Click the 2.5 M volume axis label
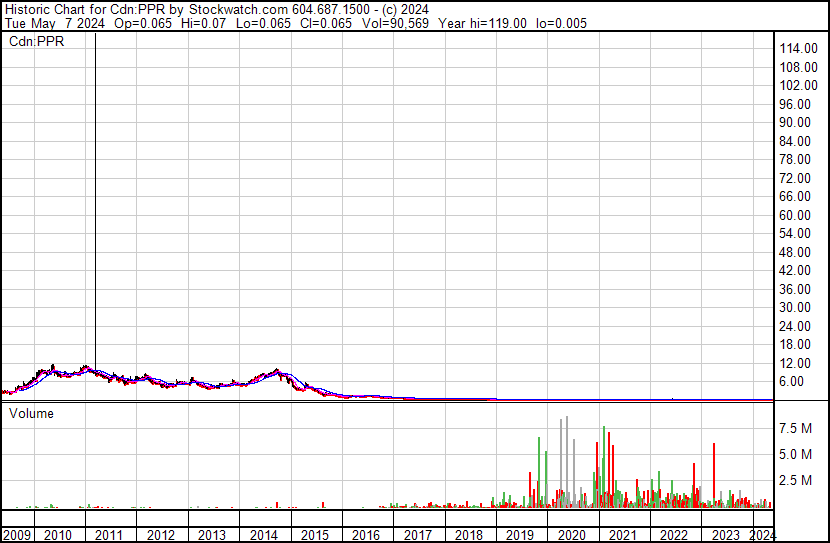Viewport: 830px width, 543px height. point(796,480)
